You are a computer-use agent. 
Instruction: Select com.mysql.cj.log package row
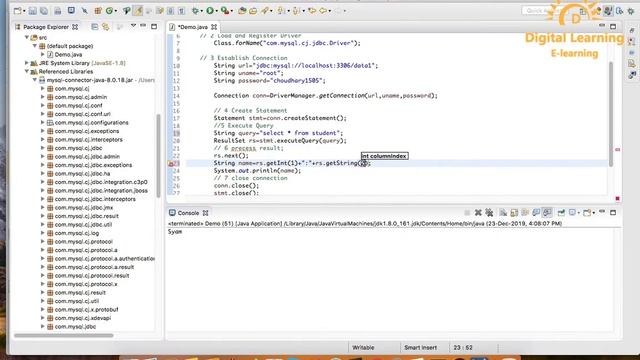coord(77,233)
